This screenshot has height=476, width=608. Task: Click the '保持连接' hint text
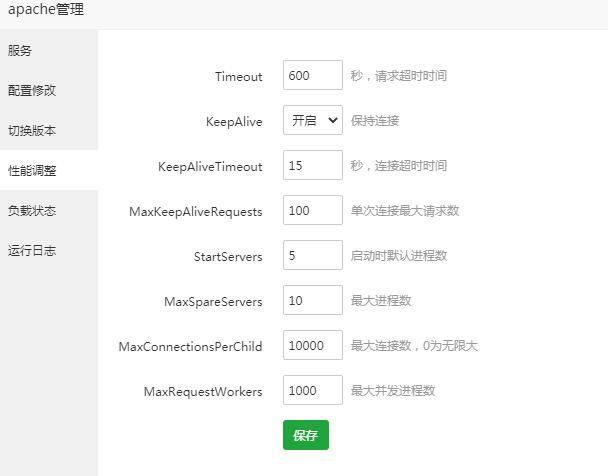pyautogui.click(x=375, y=121)
